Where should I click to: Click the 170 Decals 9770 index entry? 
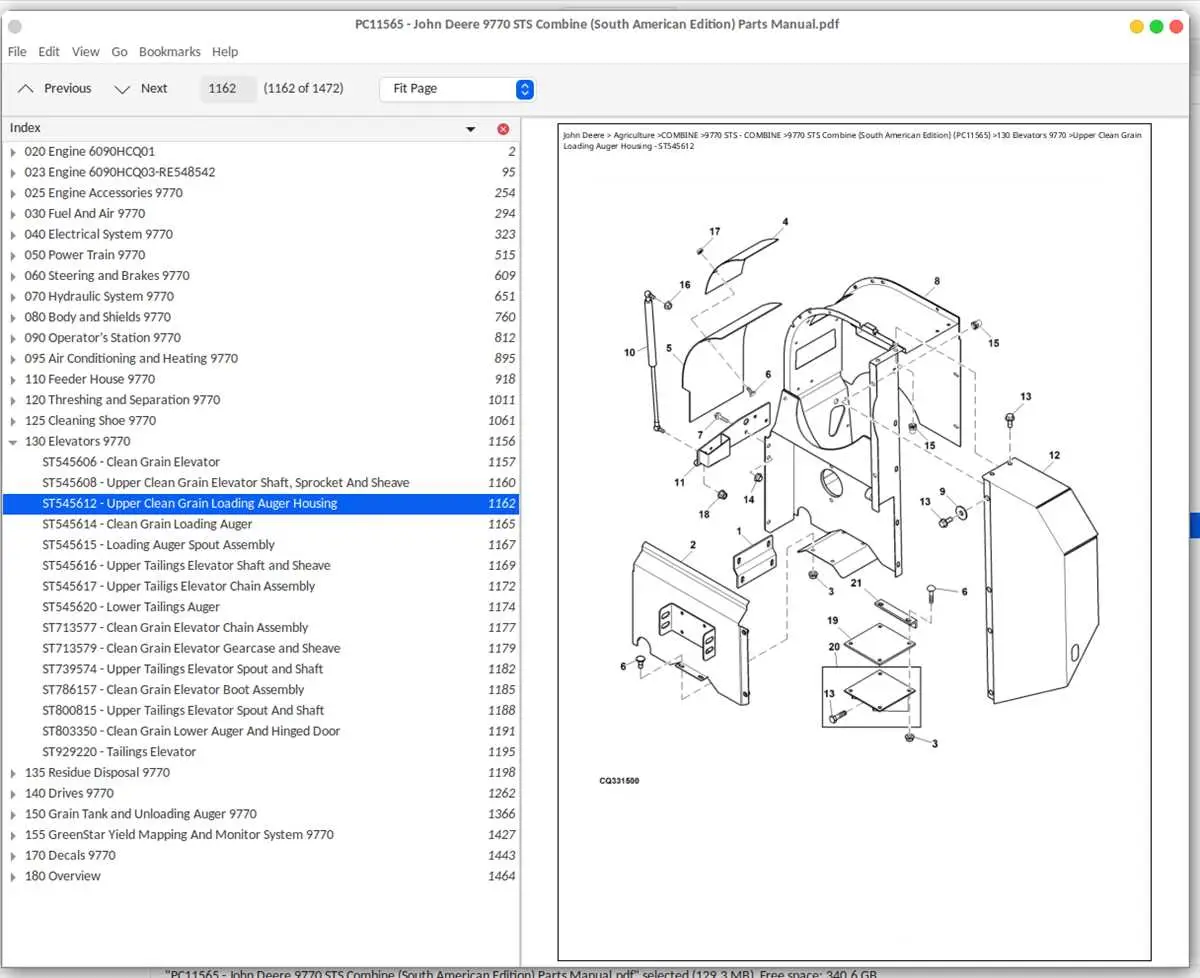coord(261,856)
